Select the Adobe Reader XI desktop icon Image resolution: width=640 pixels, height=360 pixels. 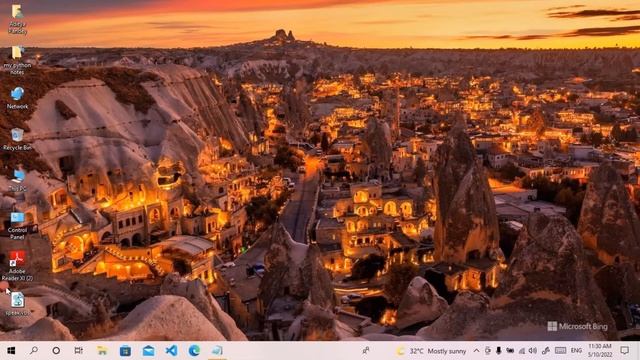pos(17,266)
